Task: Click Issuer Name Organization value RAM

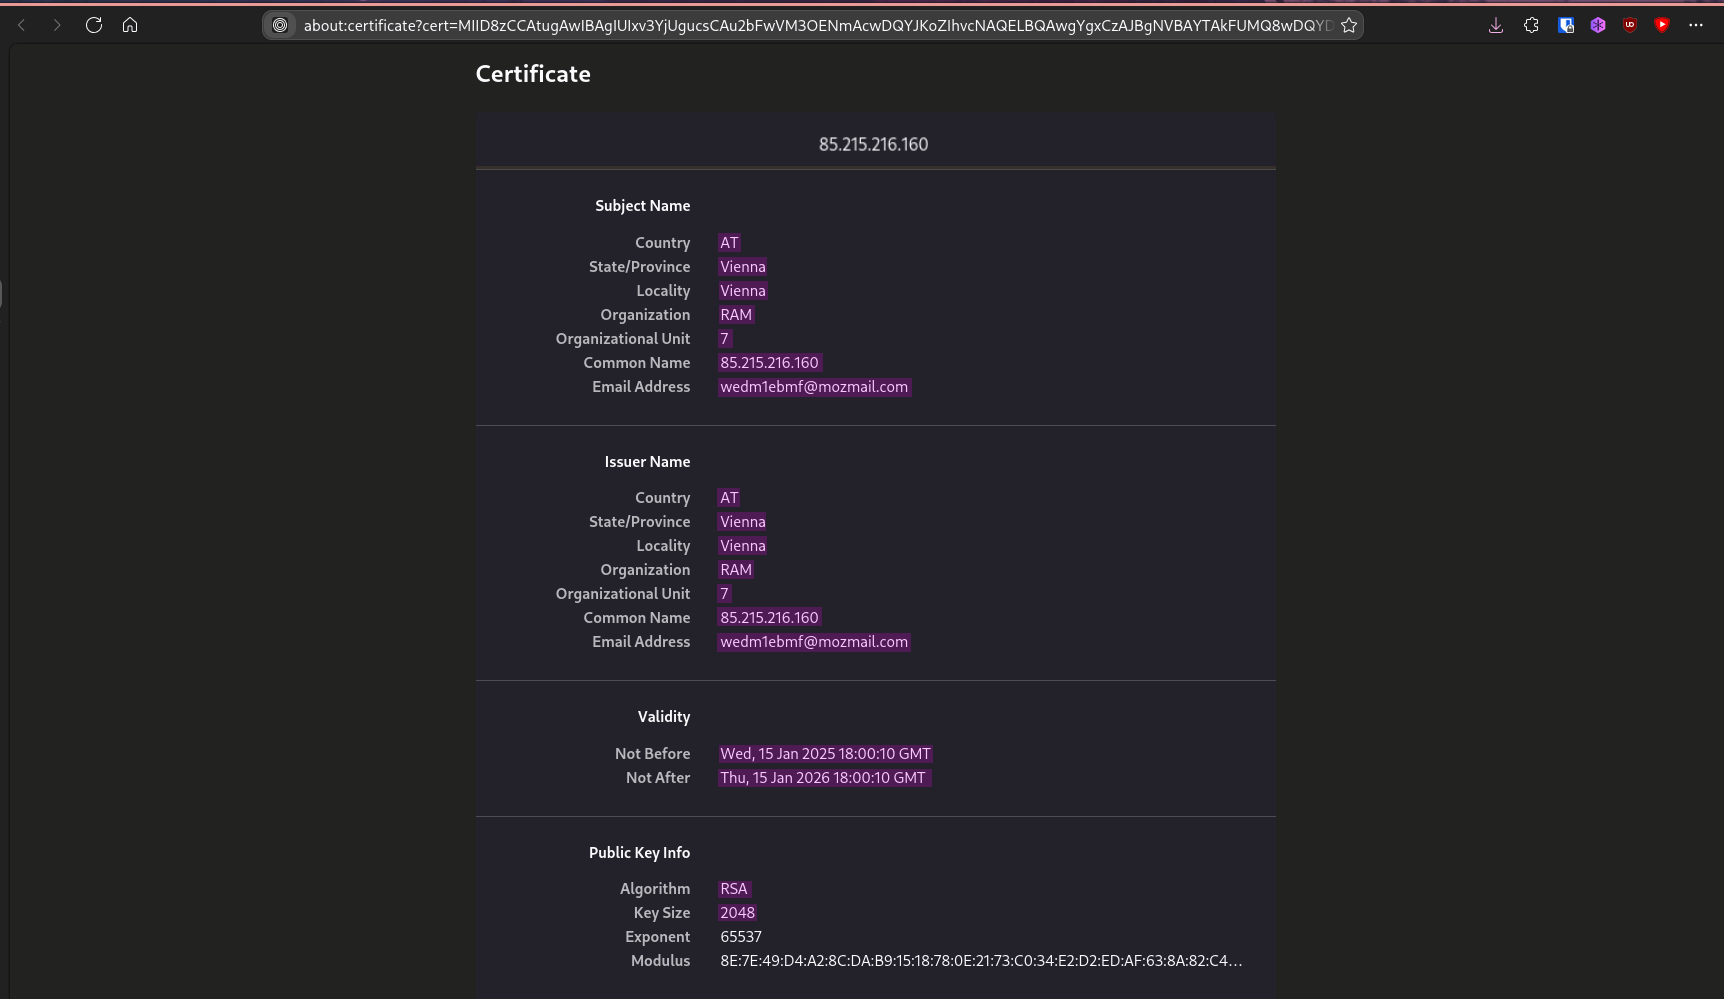Action: pyautogui.click(x=736, y=570)
